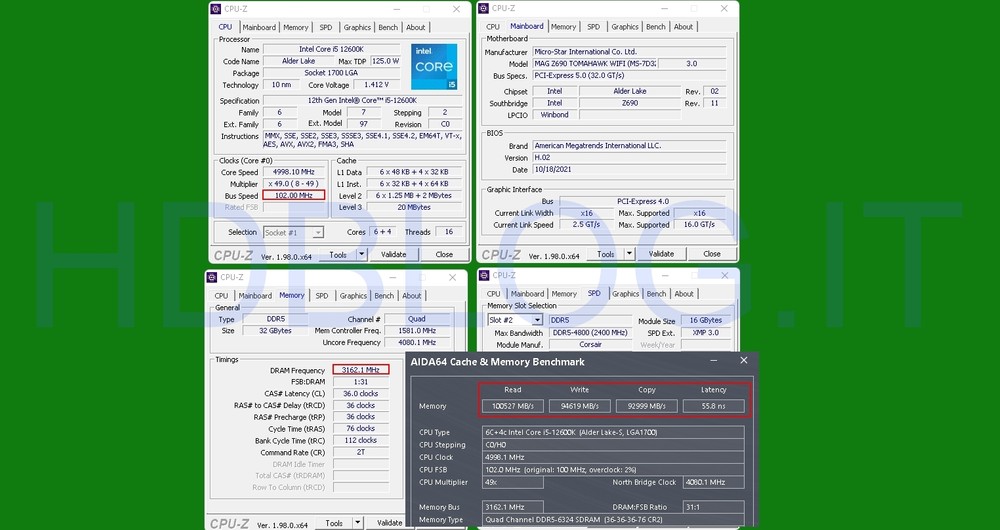This screenshot has width=1000, height=530.
Task: Click the Core Speed value 4998.10 MHz
Action: coord(293,172)
